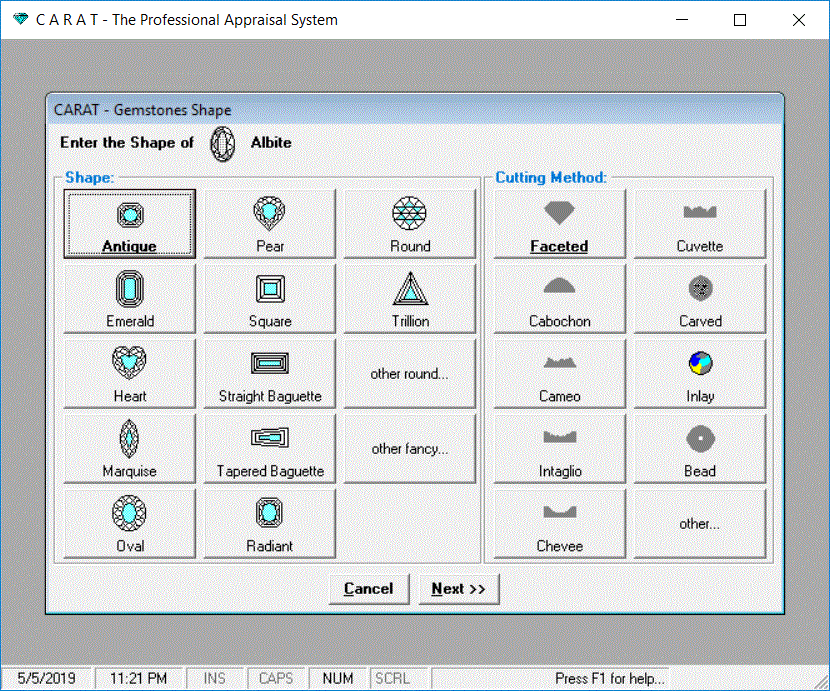Expand the 'other round...' shape list

[x=410, y=374]
